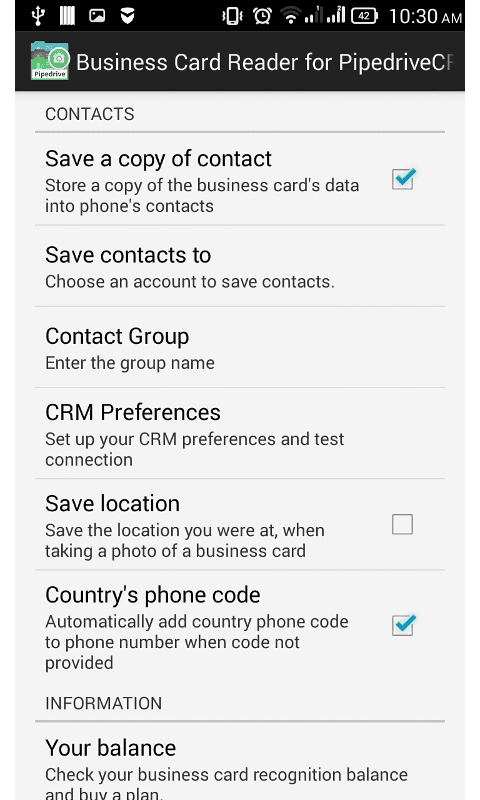Tap the barcode notification icon
The width and height of the screenshot is (480, 800).
coord(67,16)
